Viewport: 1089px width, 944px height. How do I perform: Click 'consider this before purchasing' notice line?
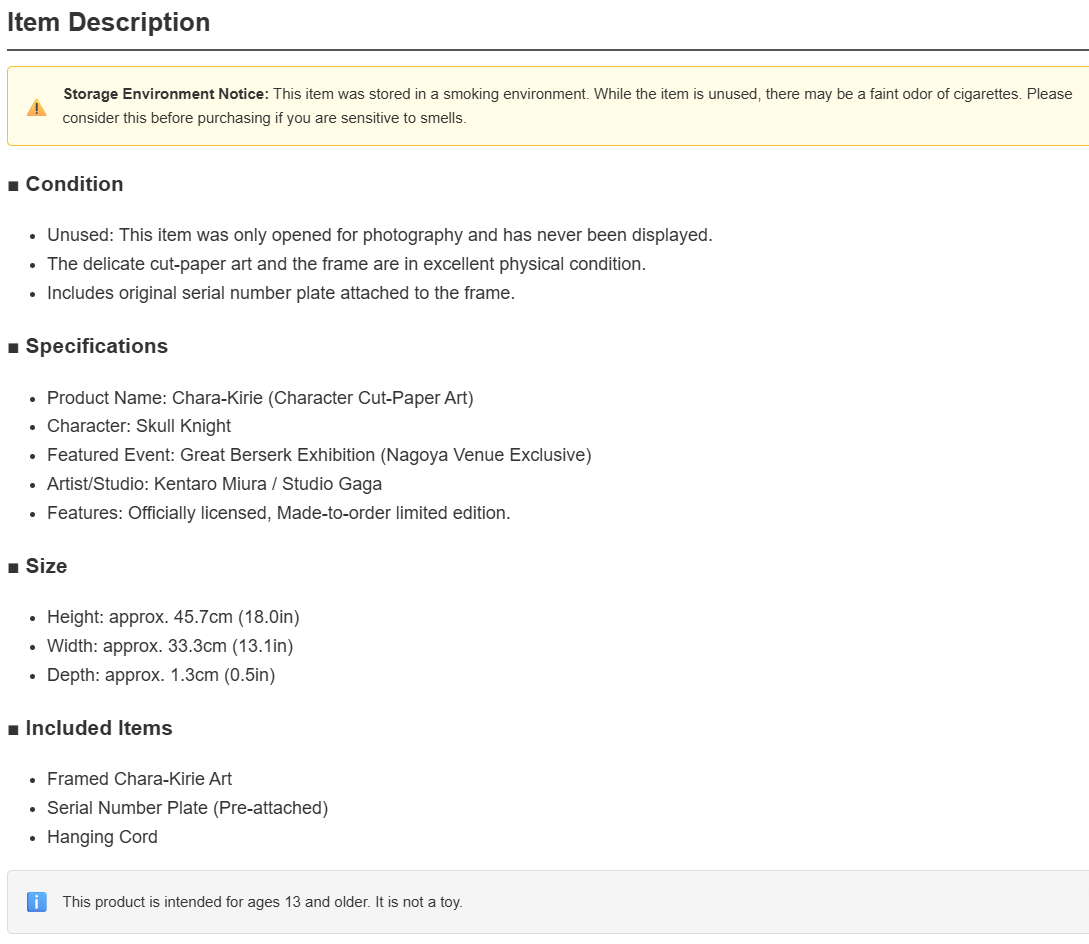264,118
